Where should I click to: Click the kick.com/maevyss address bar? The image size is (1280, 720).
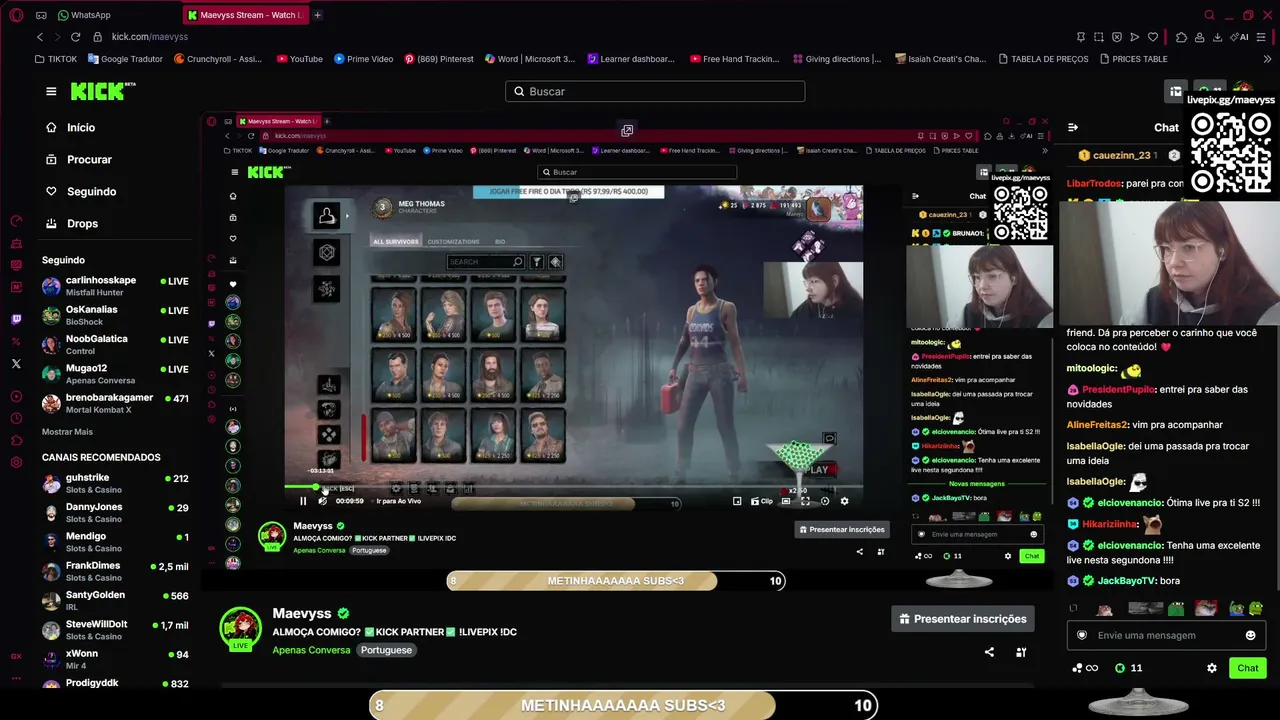(149, 37)
